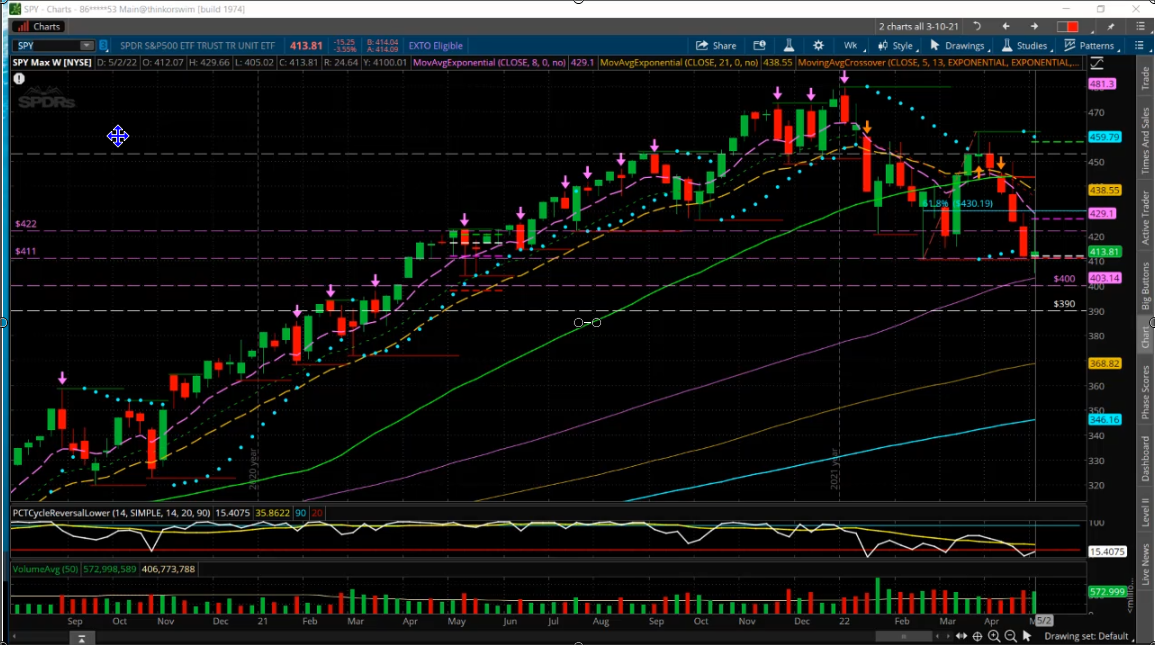This screenshot has width=1155, height=645.
Task: Click the 438.55 orange price bubble
Action: [1104, 190]
